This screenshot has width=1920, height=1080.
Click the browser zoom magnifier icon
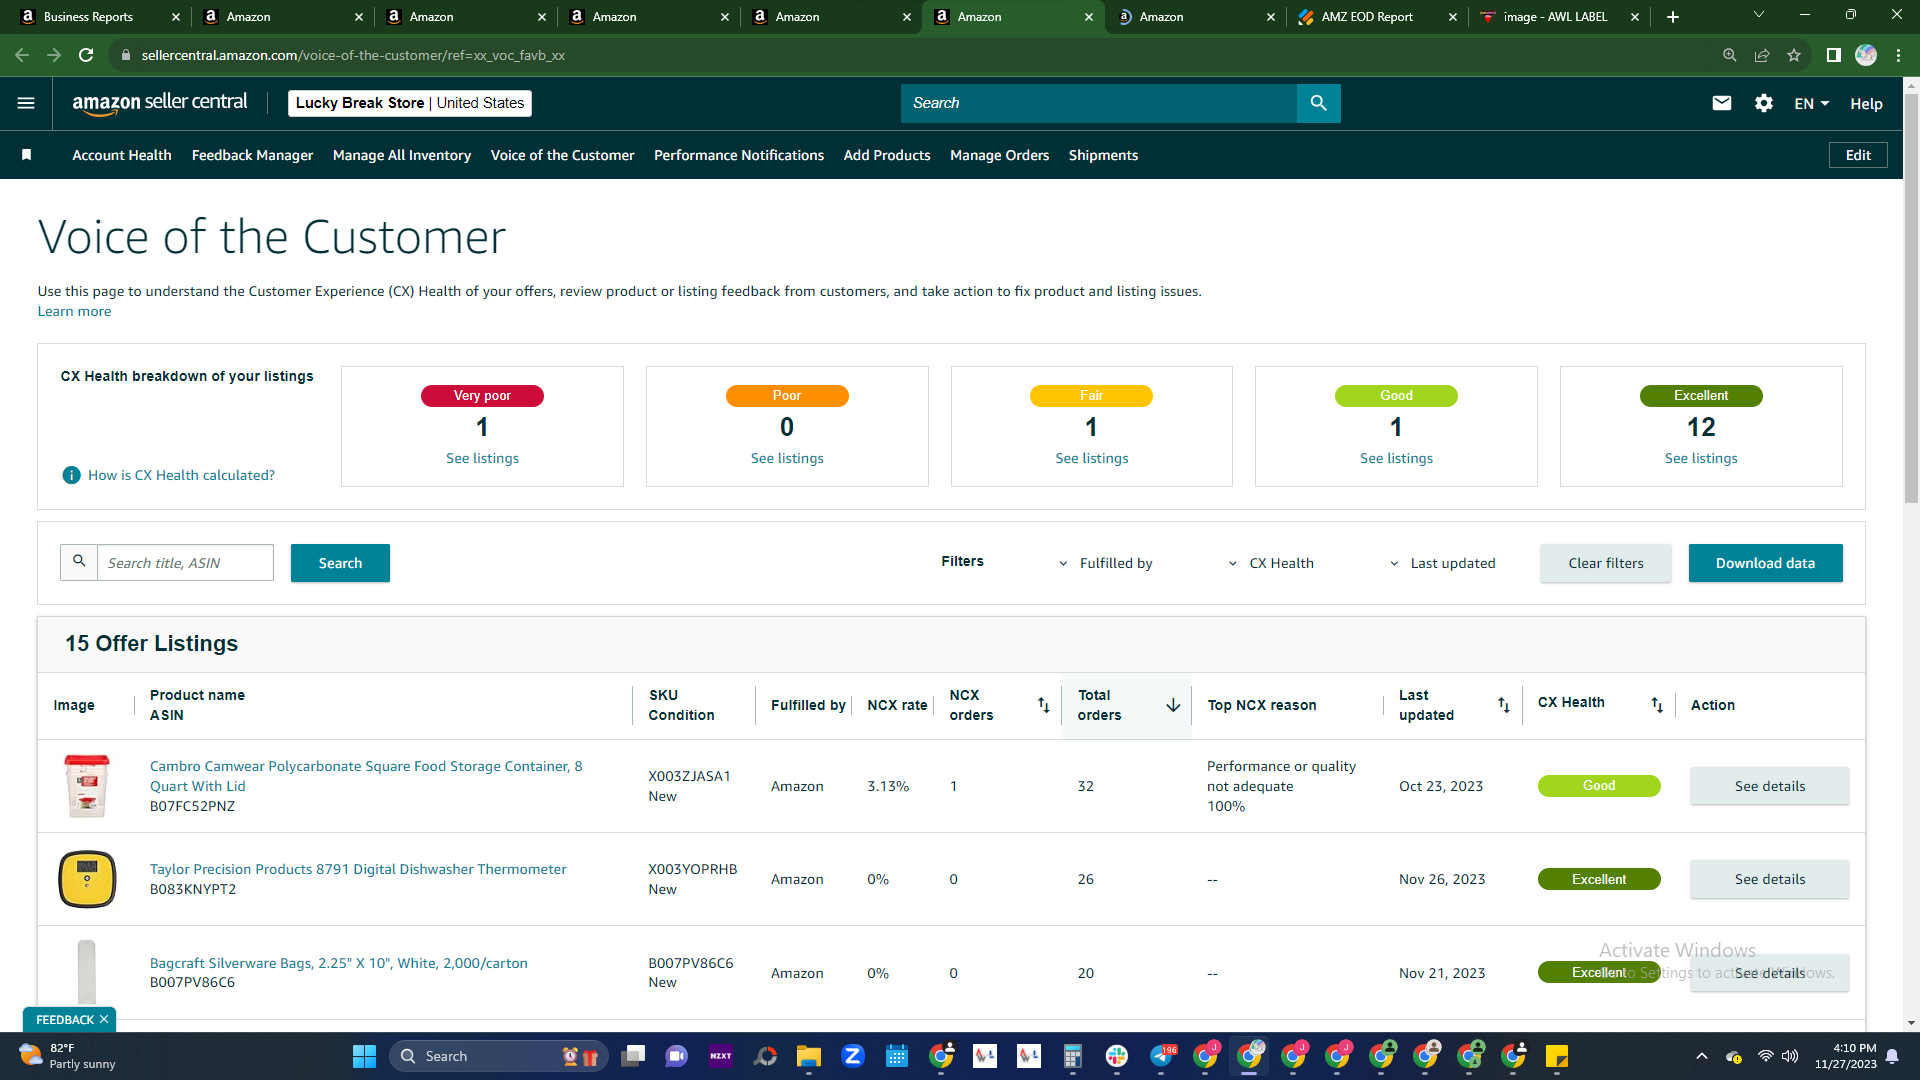point(1729,55)
